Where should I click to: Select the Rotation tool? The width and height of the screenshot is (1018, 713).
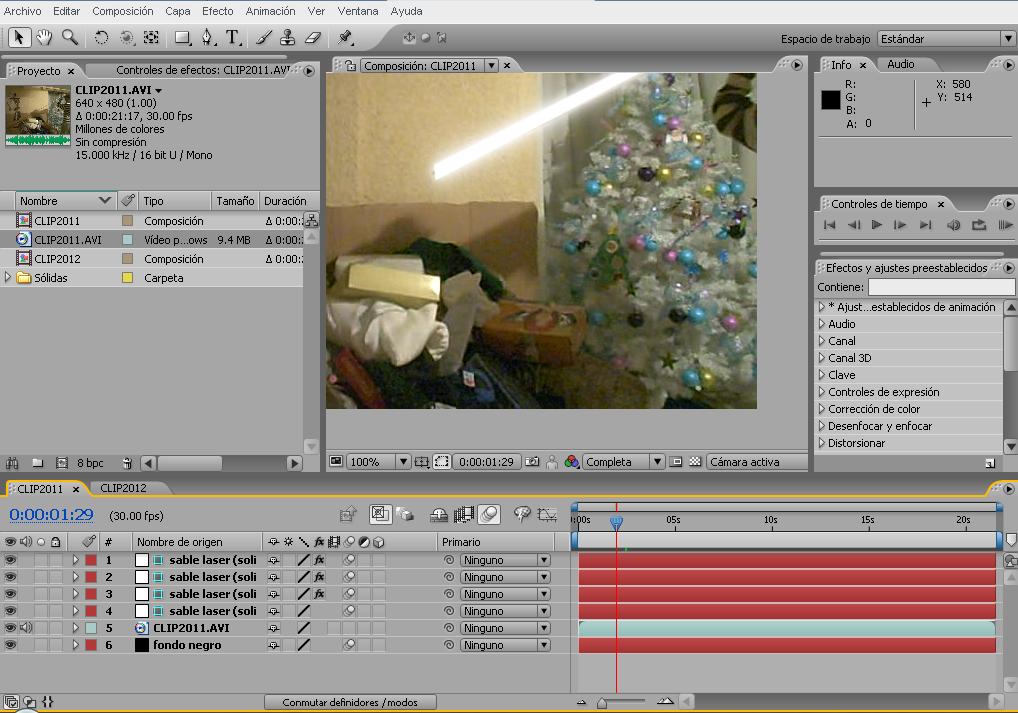[101, 38]
